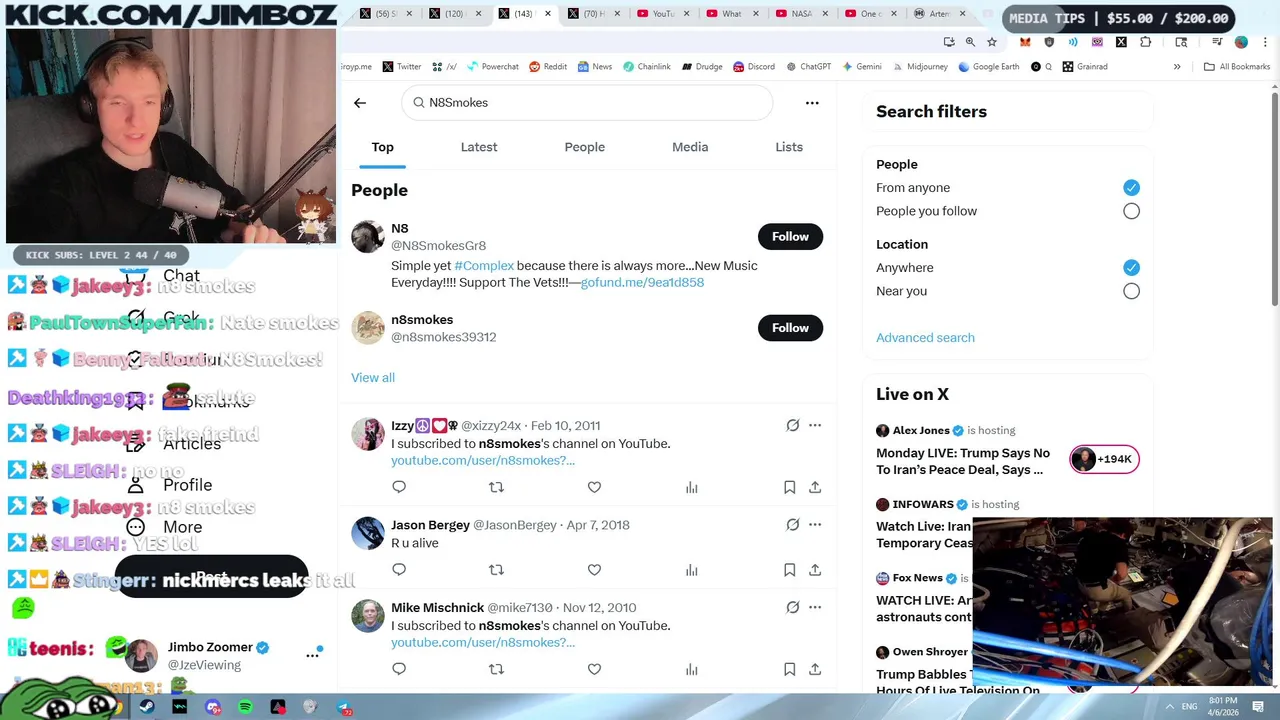Select the Near you location radio option
Image resolution: width=1280 pixels, height=720 pixels.
[1131, 291]
